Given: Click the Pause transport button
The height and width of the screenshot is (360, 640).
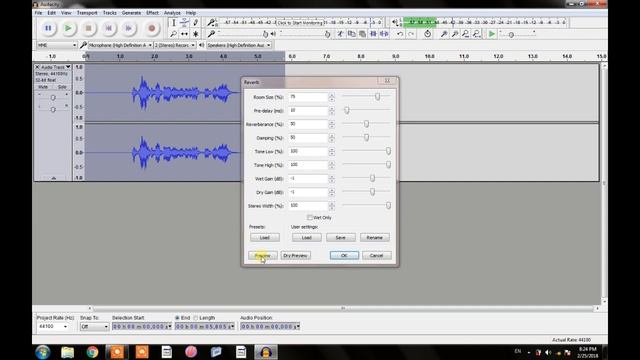Looking at the screenshot, I should pos(48,28).
